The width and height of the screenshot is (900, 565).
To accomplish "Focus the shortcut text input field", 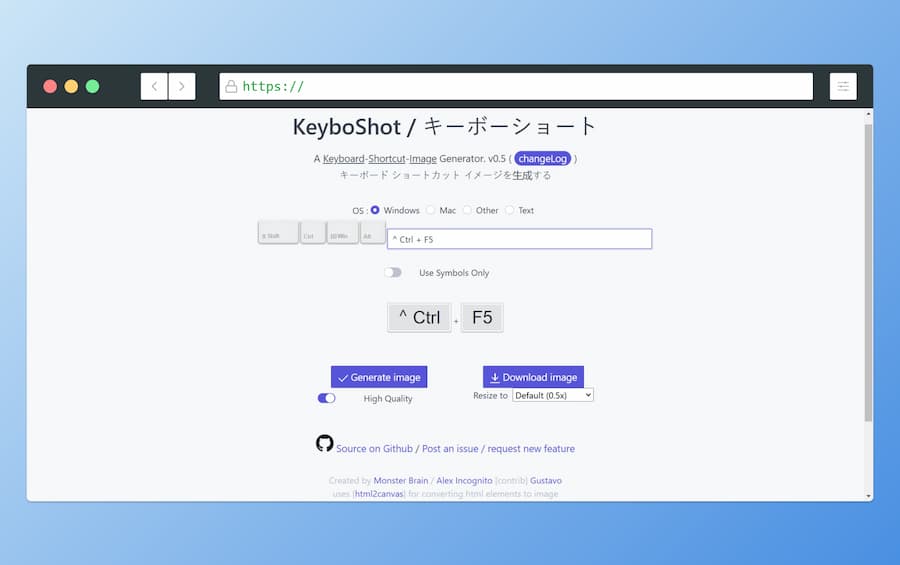I will (x=519, y=239).
